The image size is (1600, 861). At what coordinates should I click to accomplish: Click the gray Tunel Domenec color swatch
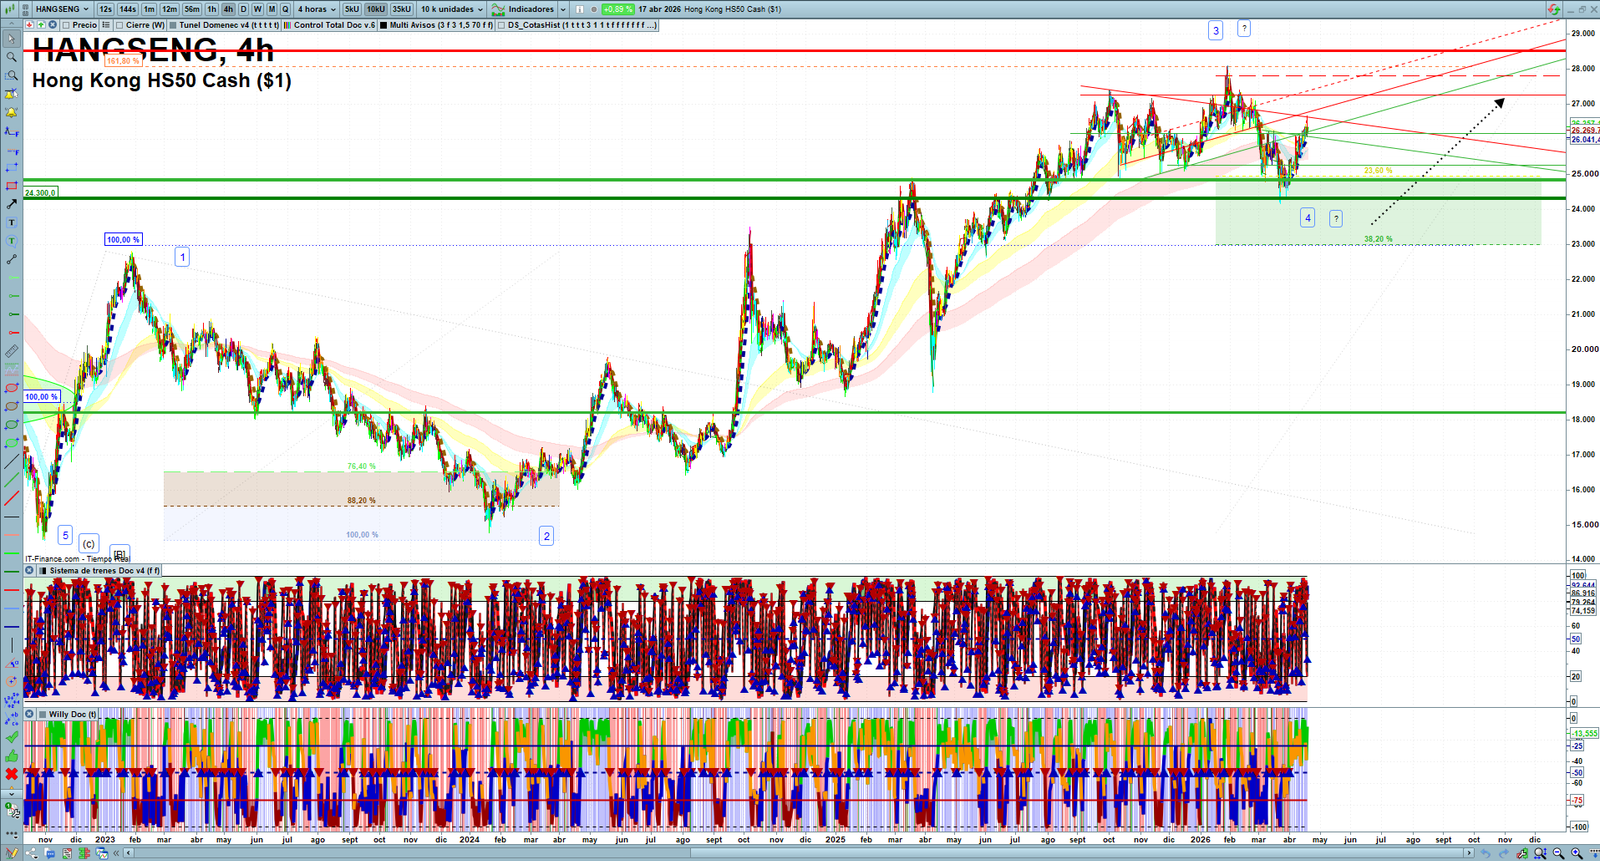[173, 25]
